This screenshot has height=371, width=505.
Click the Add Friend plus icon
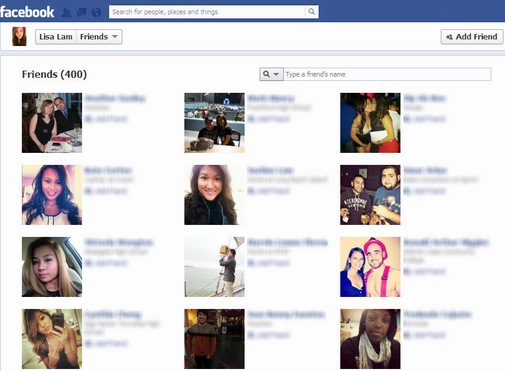tap(449, 37)
